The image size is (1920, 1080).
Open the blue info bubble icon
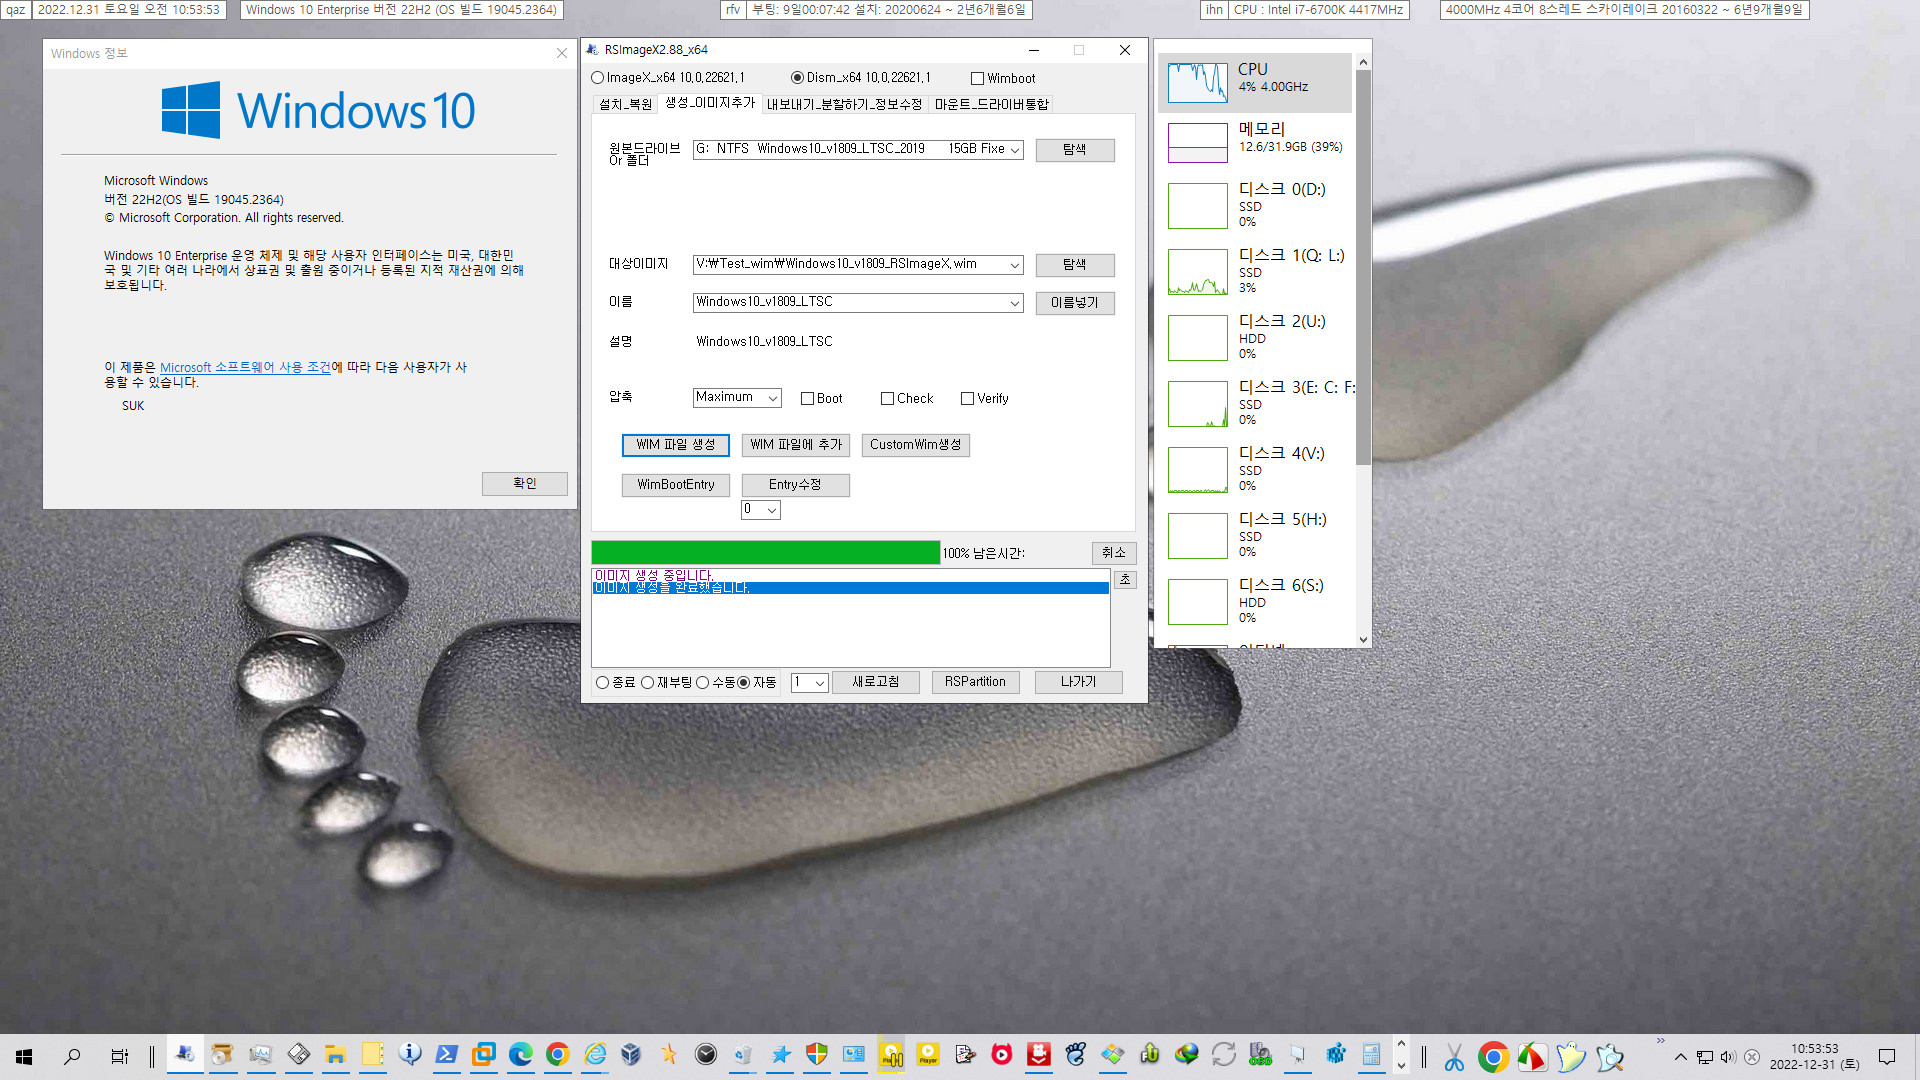coord(410,1055)
